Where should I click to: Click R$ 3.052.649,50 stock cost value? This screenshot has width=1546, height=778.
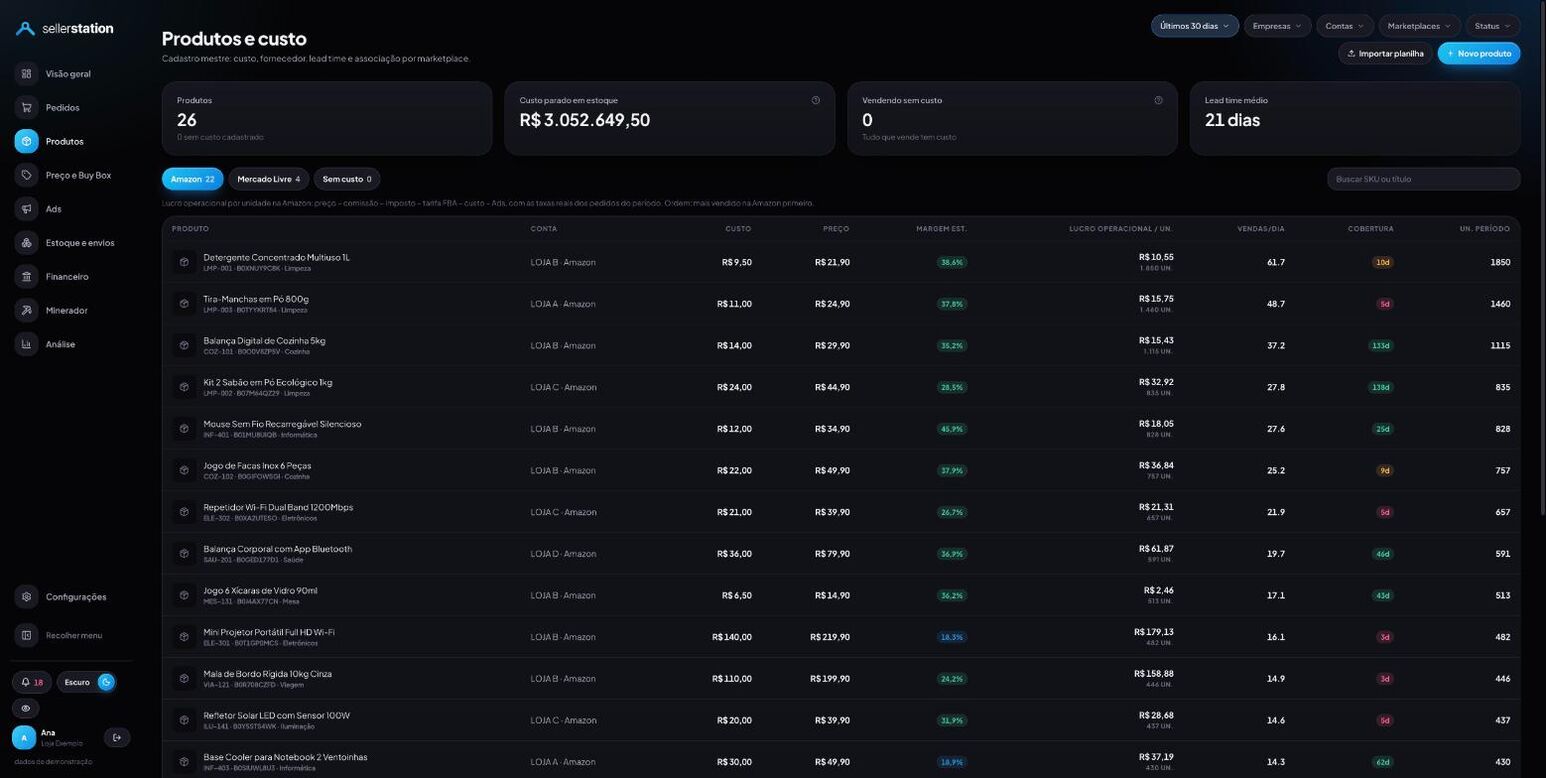[x=585, y=120]
